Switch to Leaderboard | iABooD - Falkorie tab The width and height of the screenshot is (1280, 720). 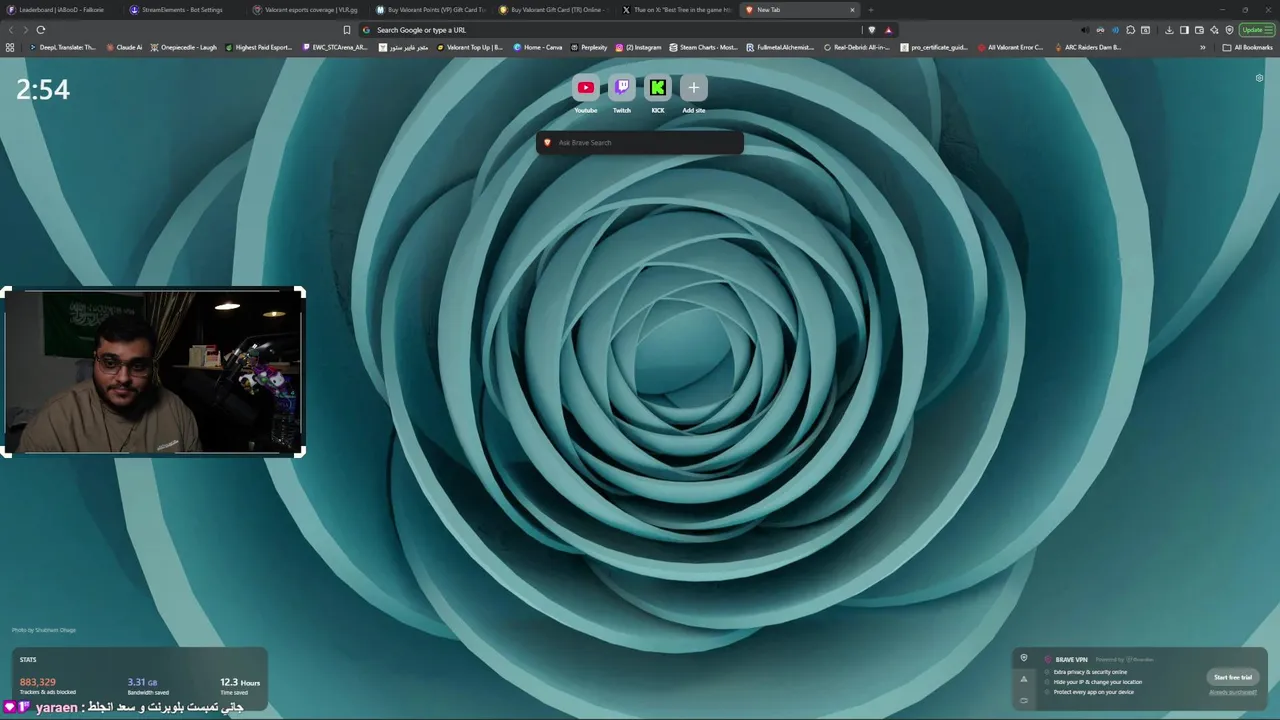coord(62,10)
